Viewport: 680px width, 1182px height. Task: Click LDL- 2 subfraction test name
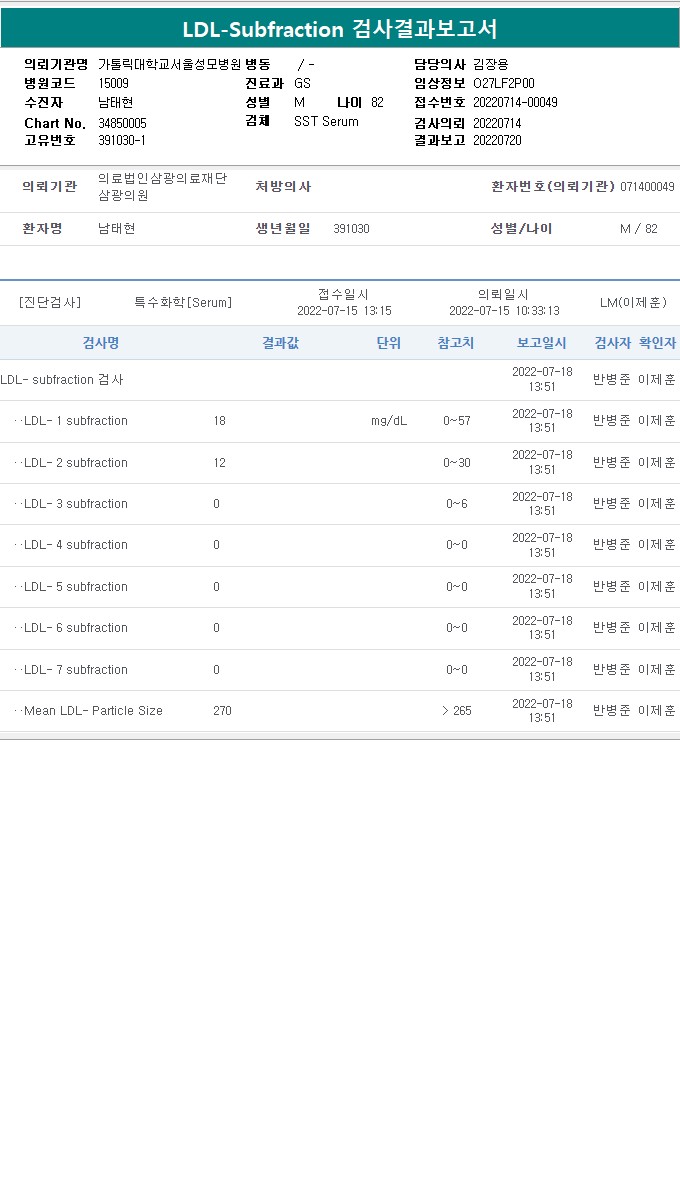point(76,463)
